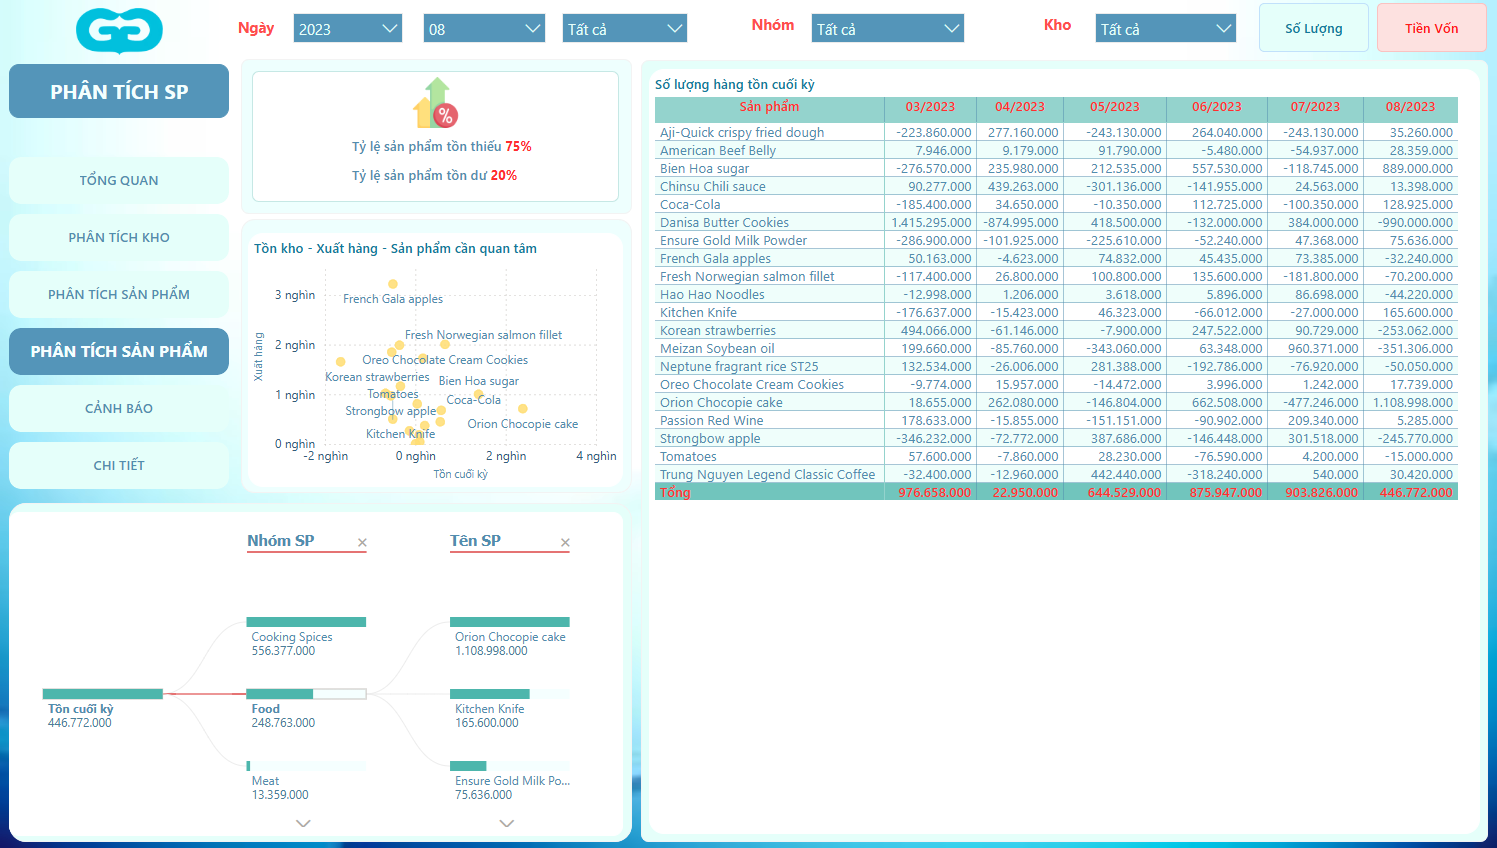1497x848 pixels.
Task: Select Korean strawberries table row
Action: 1056,330
